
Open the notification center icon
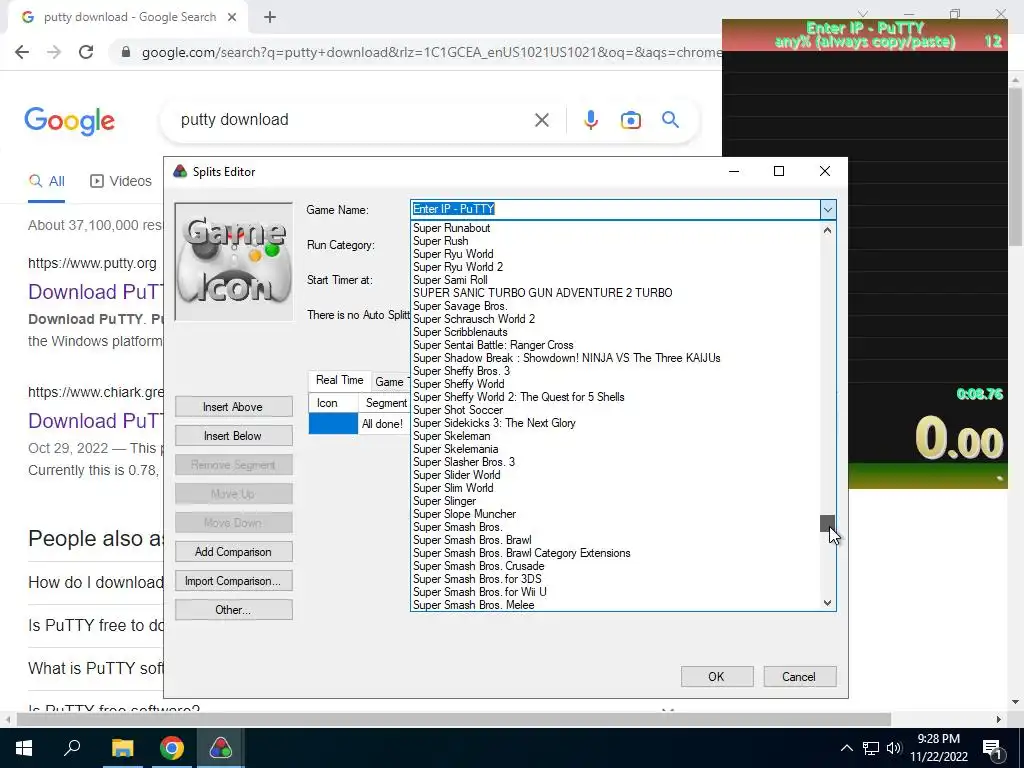pyautogui.click(x=992, y=748)
